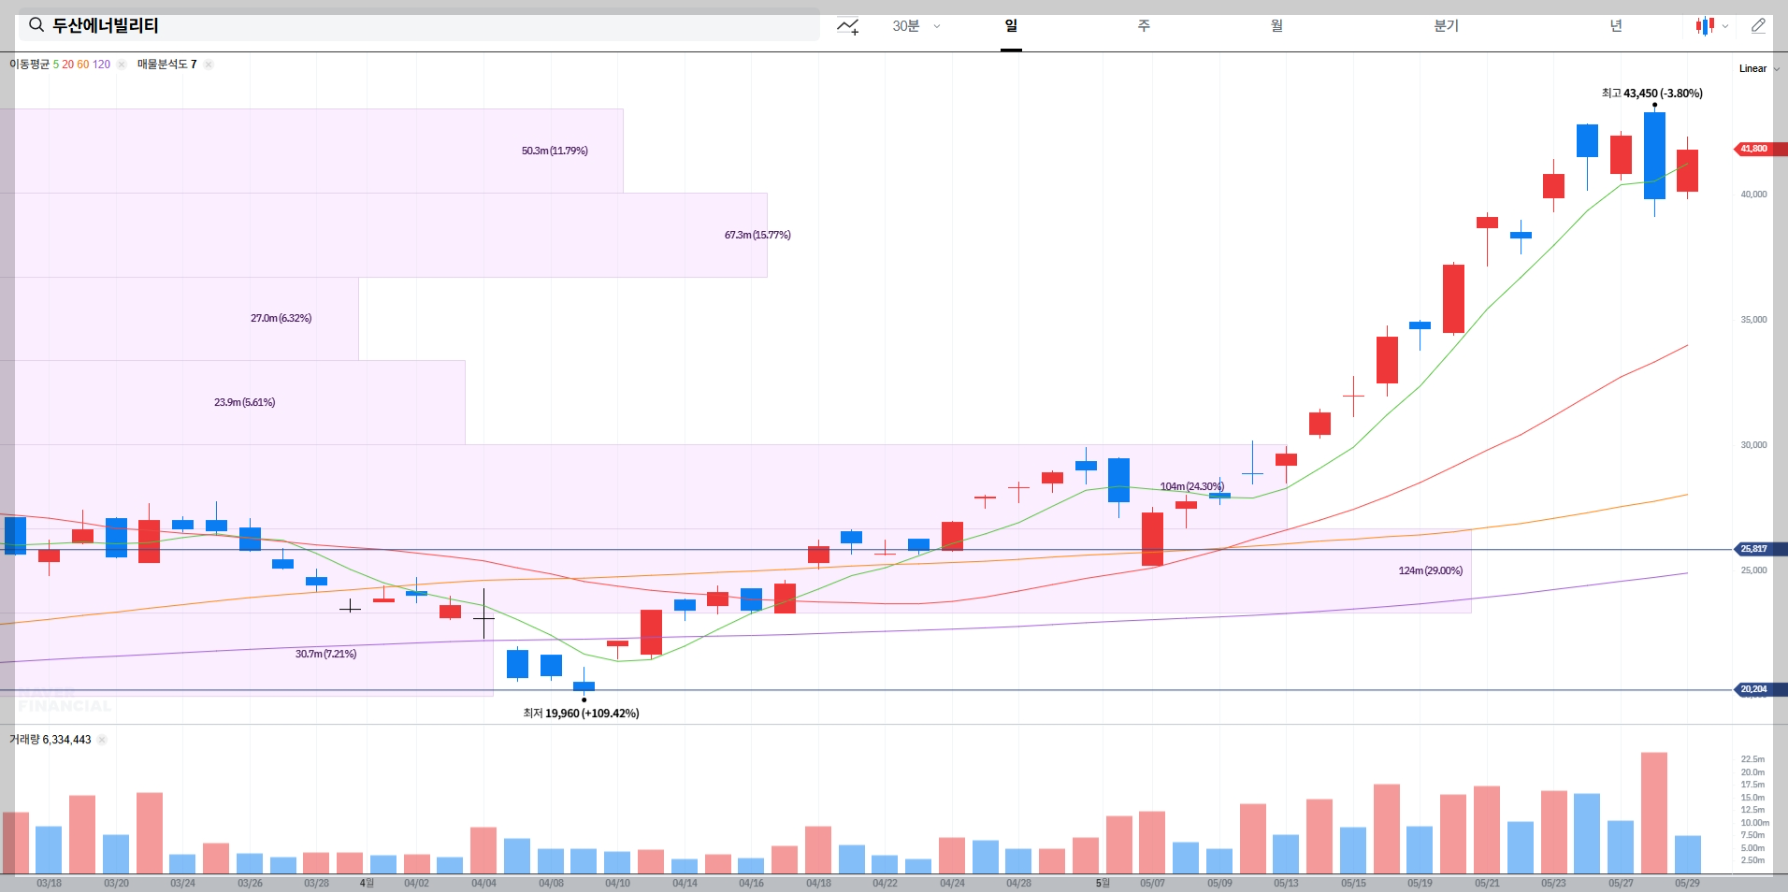
Task: Click the 04/04 date axis label
Action: (484, 883)
